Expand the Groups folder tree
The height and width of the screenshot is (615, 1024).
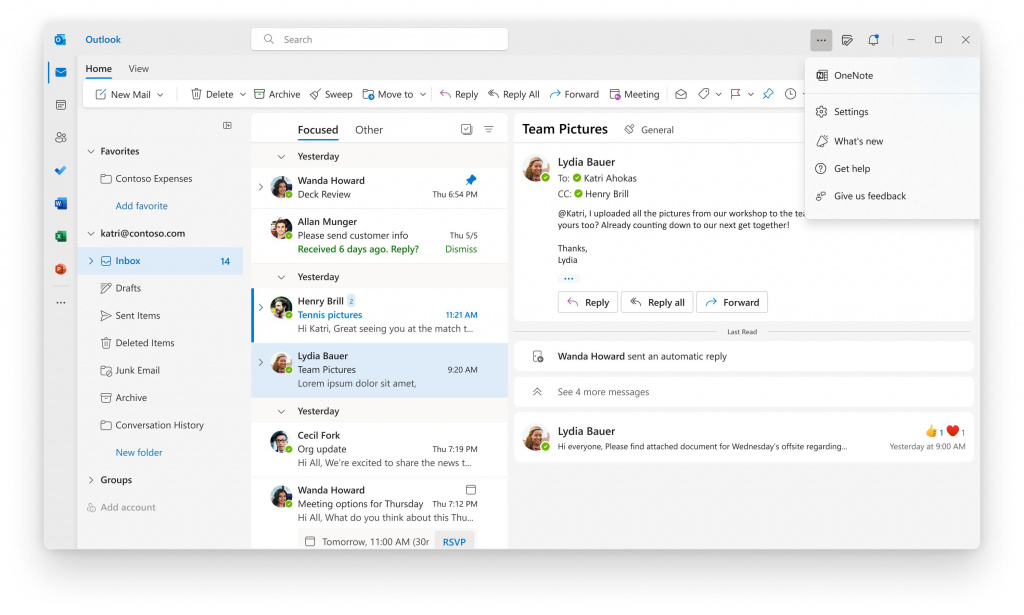pos(91,480)
